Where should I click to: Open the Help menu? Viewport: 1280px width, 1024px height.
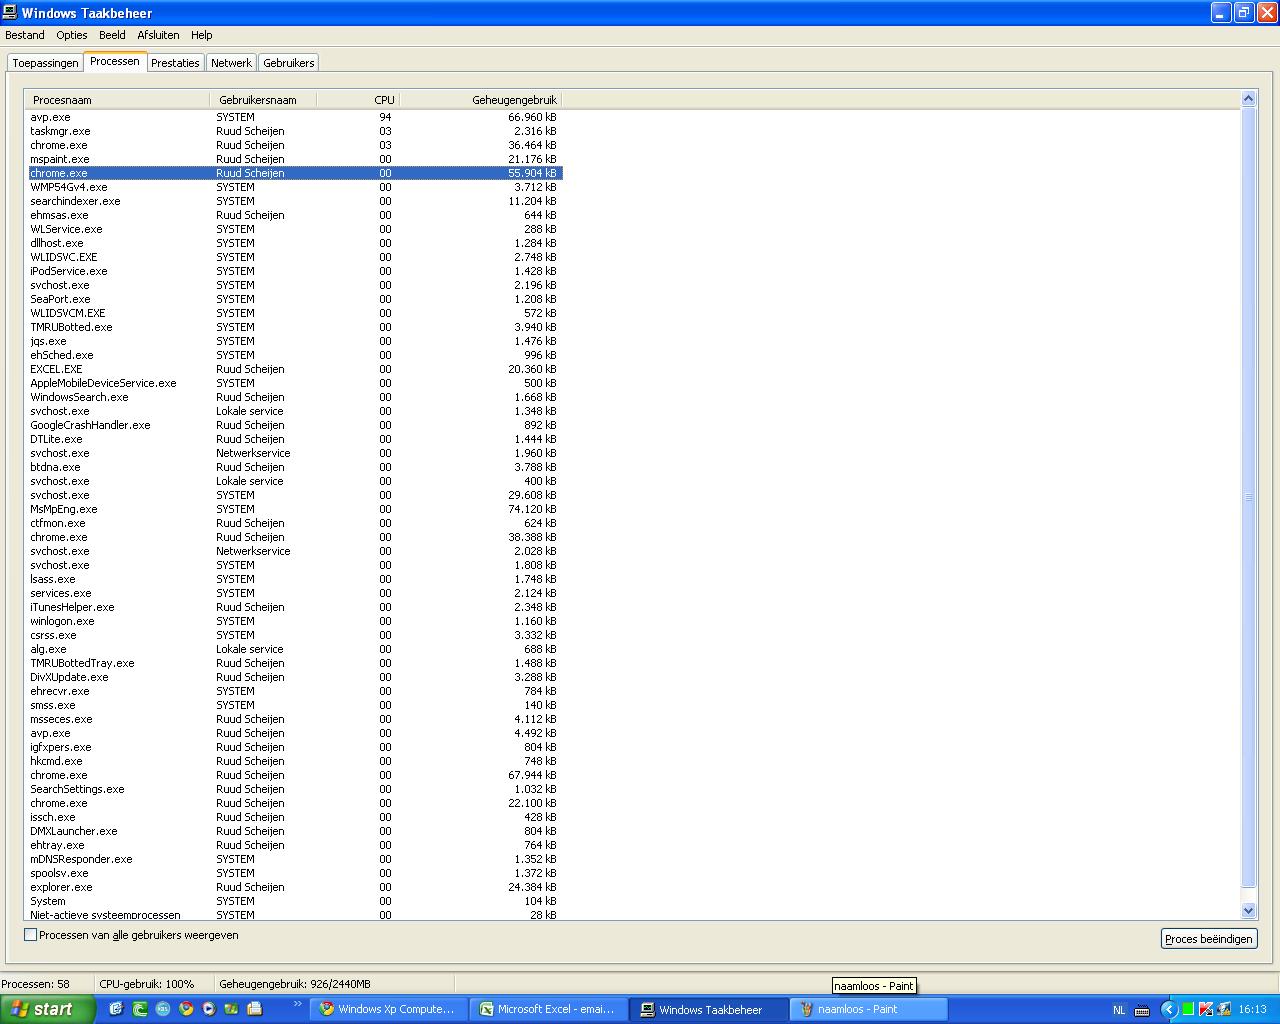[x=201, y=35]
